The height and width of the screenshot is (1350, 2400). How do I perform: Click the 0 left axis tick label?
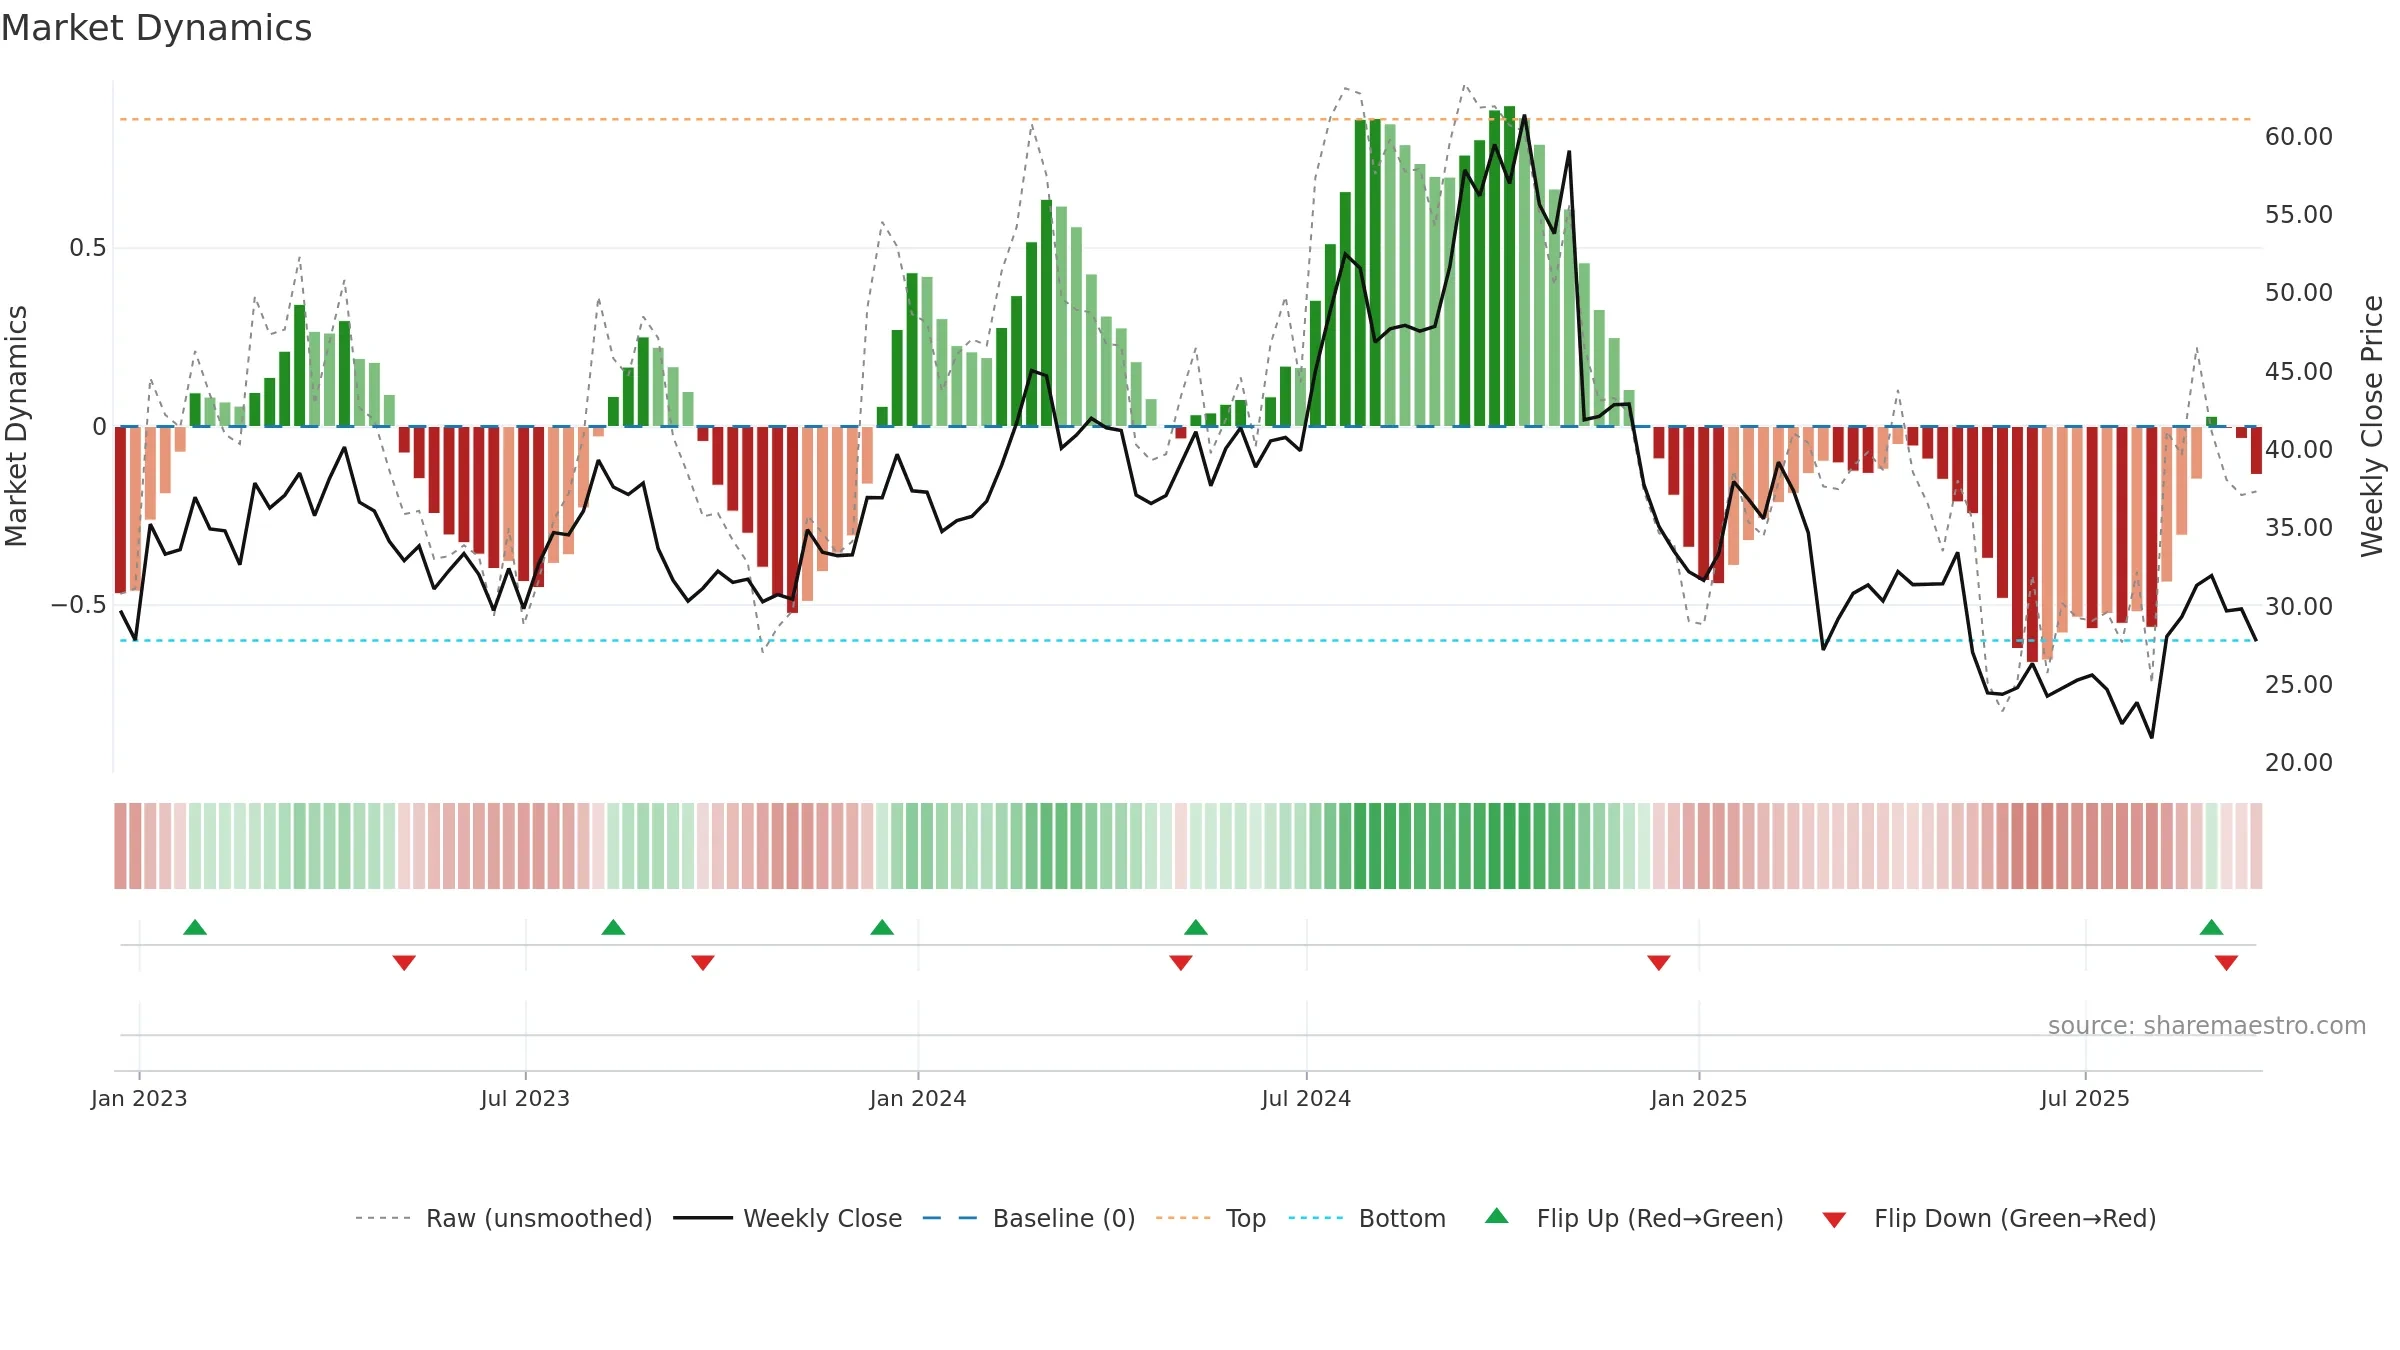pos(99,427)
